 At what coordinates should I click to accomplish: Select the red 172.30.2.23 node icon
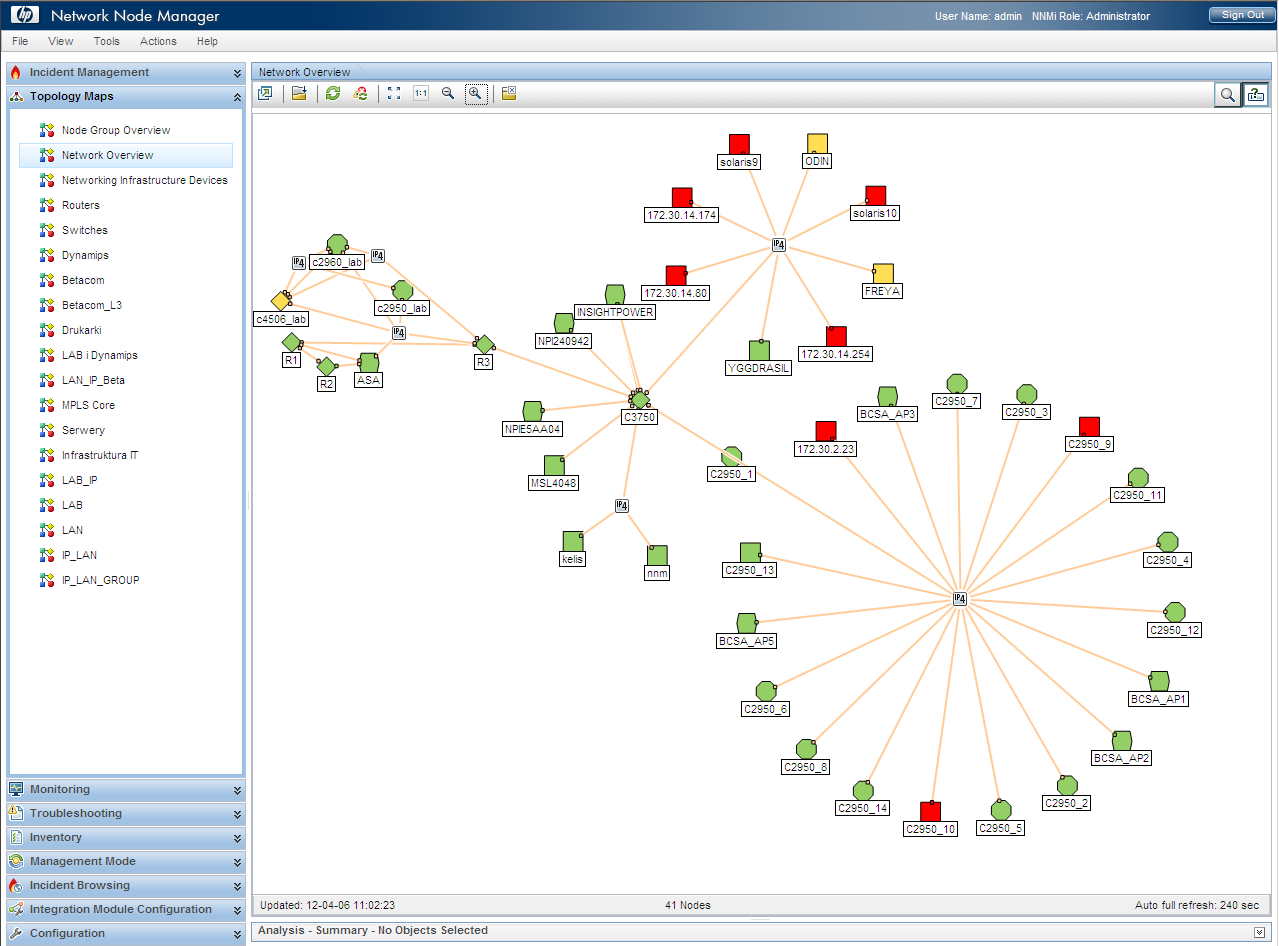tap(825, 431)
